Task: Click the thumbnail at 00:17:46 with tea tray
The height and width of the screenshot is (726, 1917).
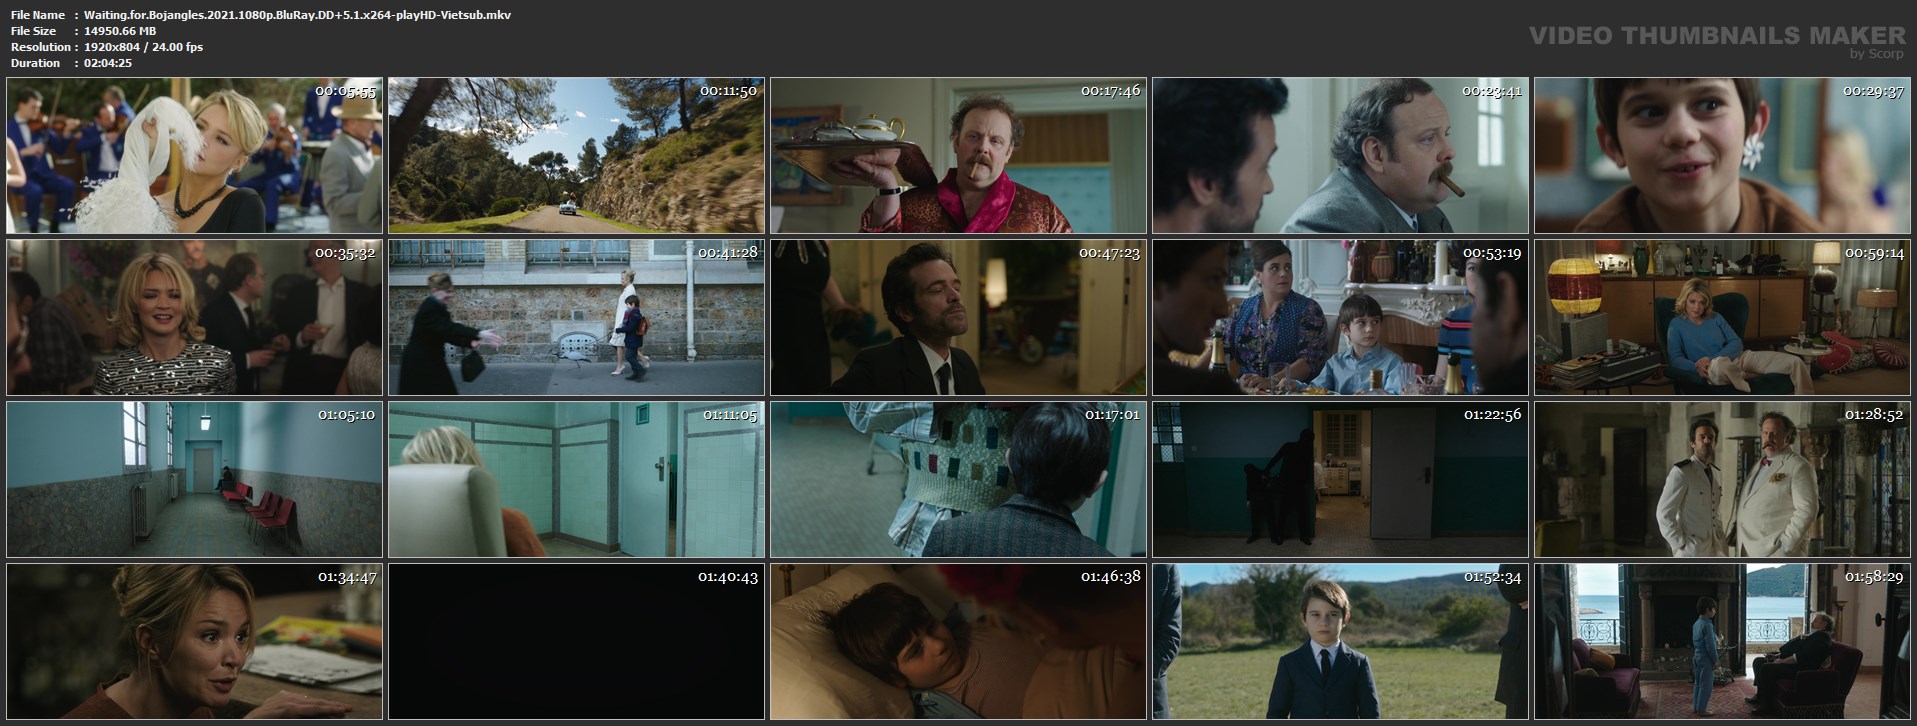Action: tap(958, 156)
